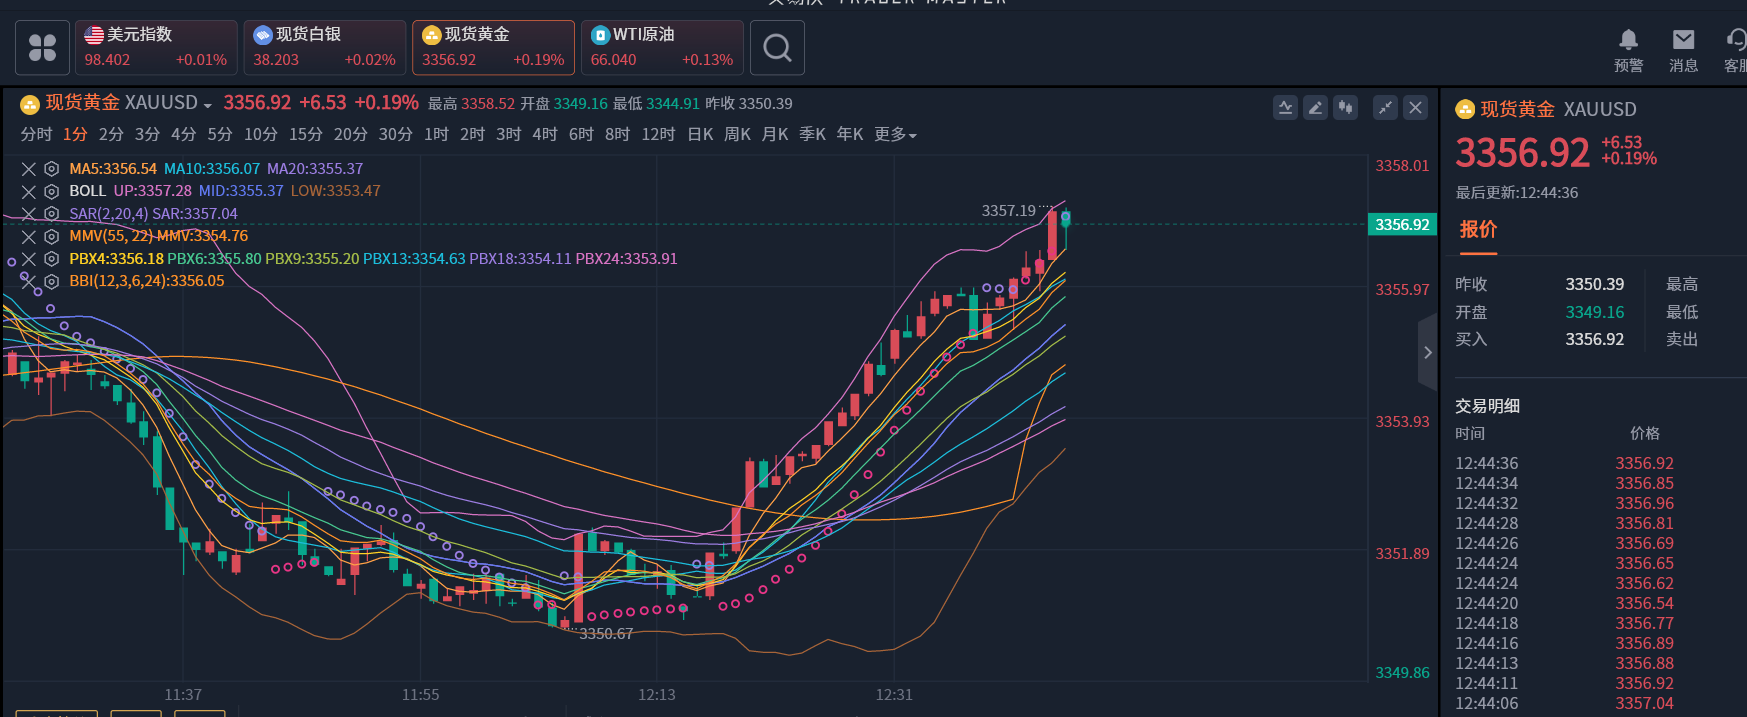Open BBI indicator settings
1747x717 pixels.
click(51, 281)
